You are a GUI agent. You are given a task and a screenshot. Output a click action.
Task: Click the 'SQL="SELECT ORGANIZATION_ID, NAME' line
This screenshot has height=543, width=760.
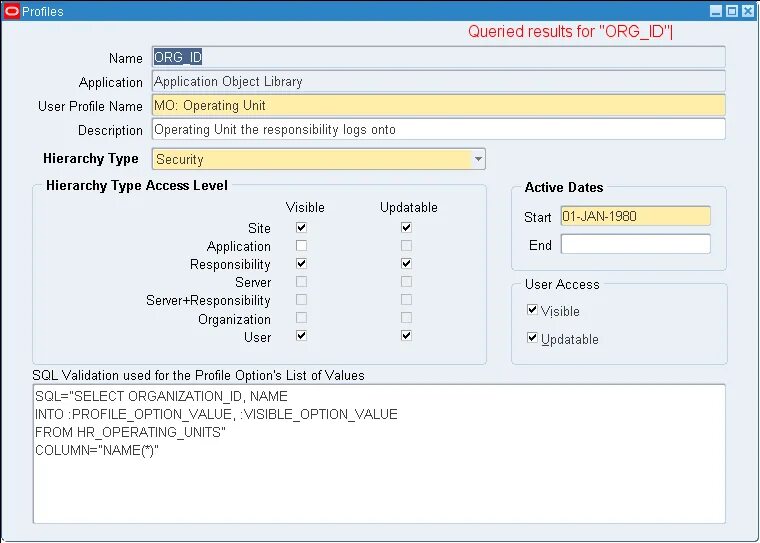point(161,396)
